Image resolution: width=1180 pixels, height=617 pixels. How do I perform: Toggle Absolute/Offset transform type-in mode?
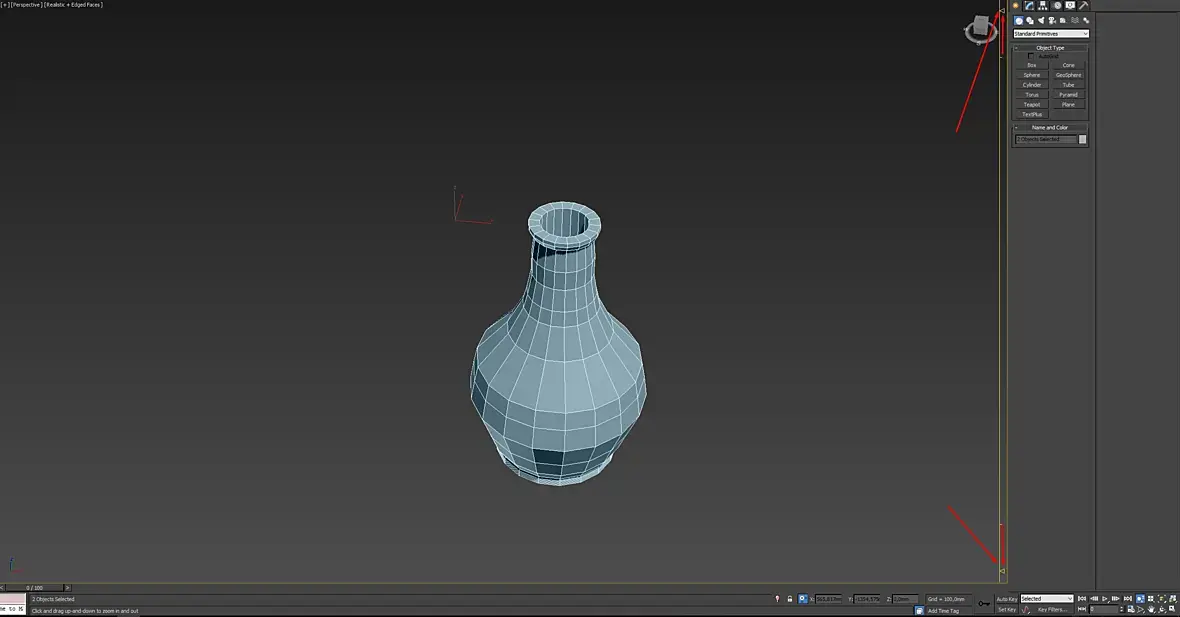point(803,599)
